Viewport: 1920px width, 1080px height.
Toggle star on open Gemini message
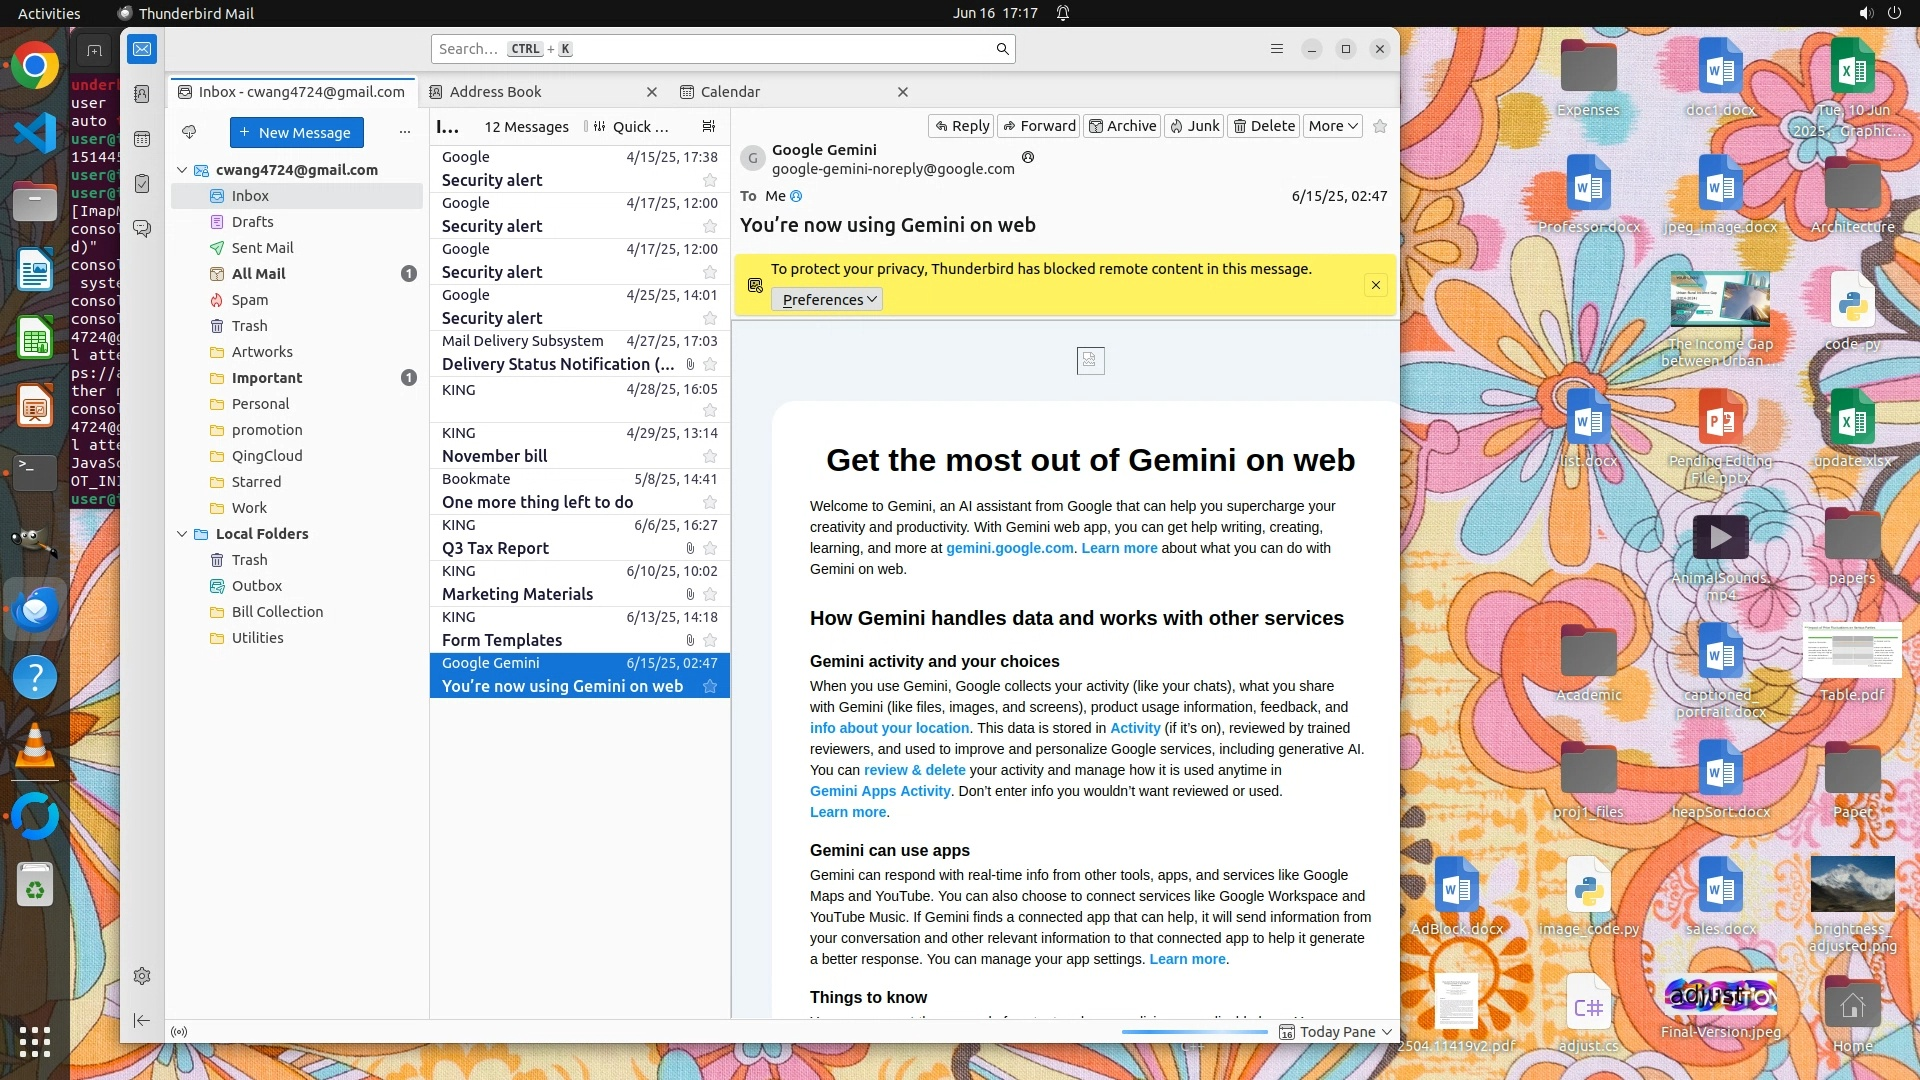[x=1380, y=126]
